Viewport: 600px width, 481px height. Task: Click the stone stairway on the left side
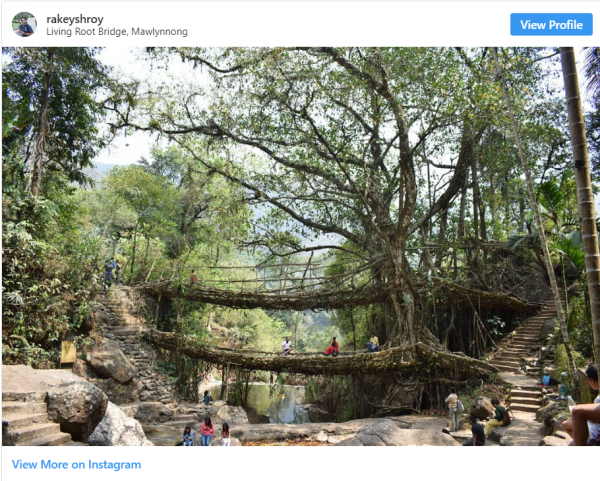(x=125, y=330)
